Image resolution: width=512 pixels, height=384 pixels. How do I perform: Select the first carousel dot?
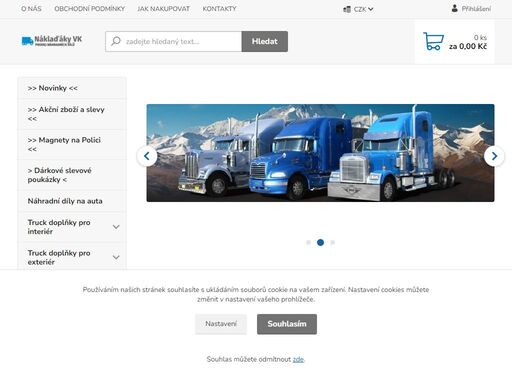point(308,242)
